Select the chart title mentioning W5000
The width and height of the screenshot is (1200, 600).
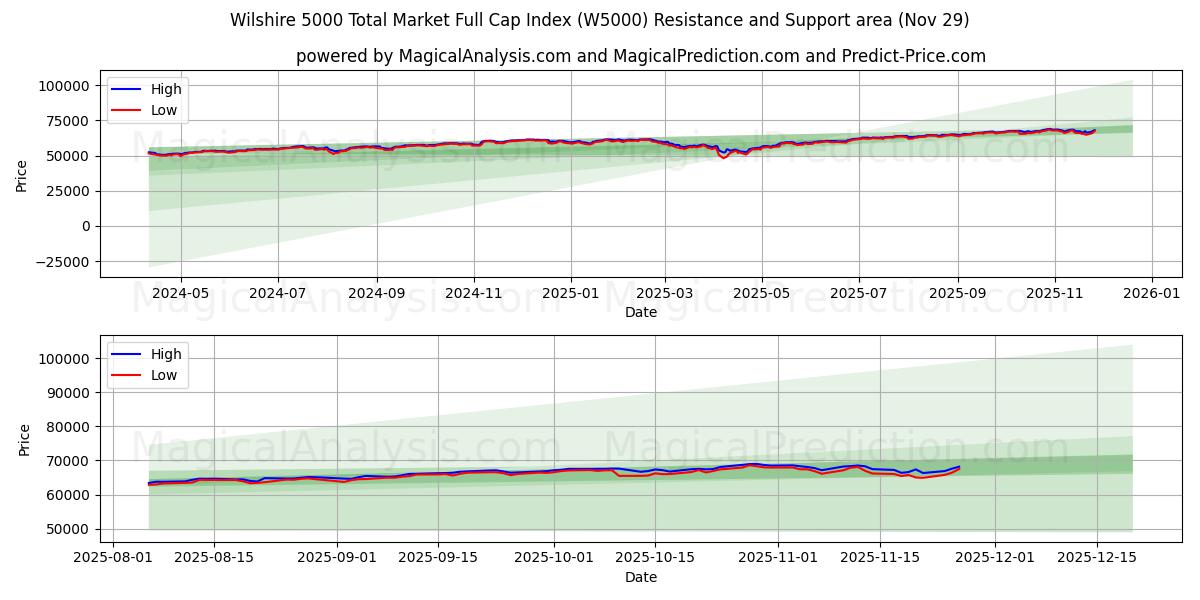click(600, 18)
